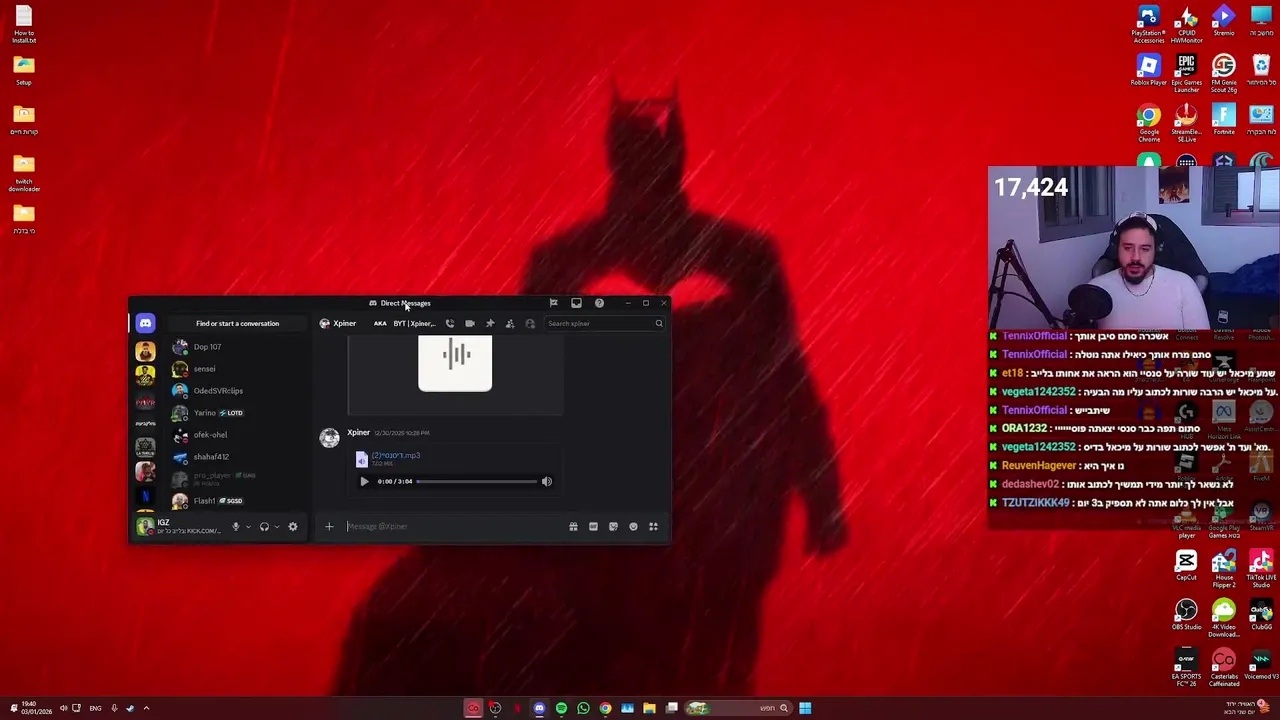The height and width of the screenshot is (720, 1280).
Task: Expand hidden tray icons arrow in taskbar
Action: tap(146, 708)
